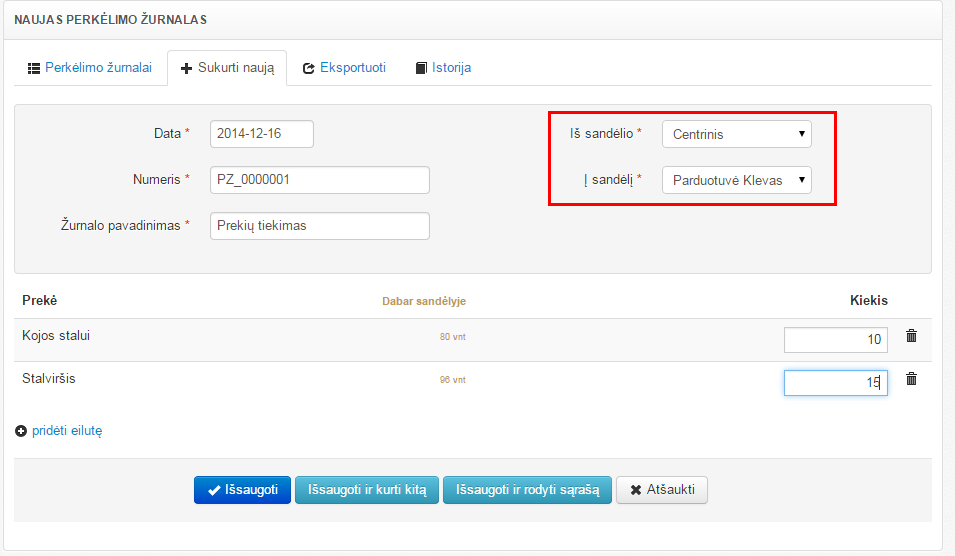The width and height of the screenshot is (955, 556).
Task: Click into the Numeris input field
Action: tap(320, 180)
